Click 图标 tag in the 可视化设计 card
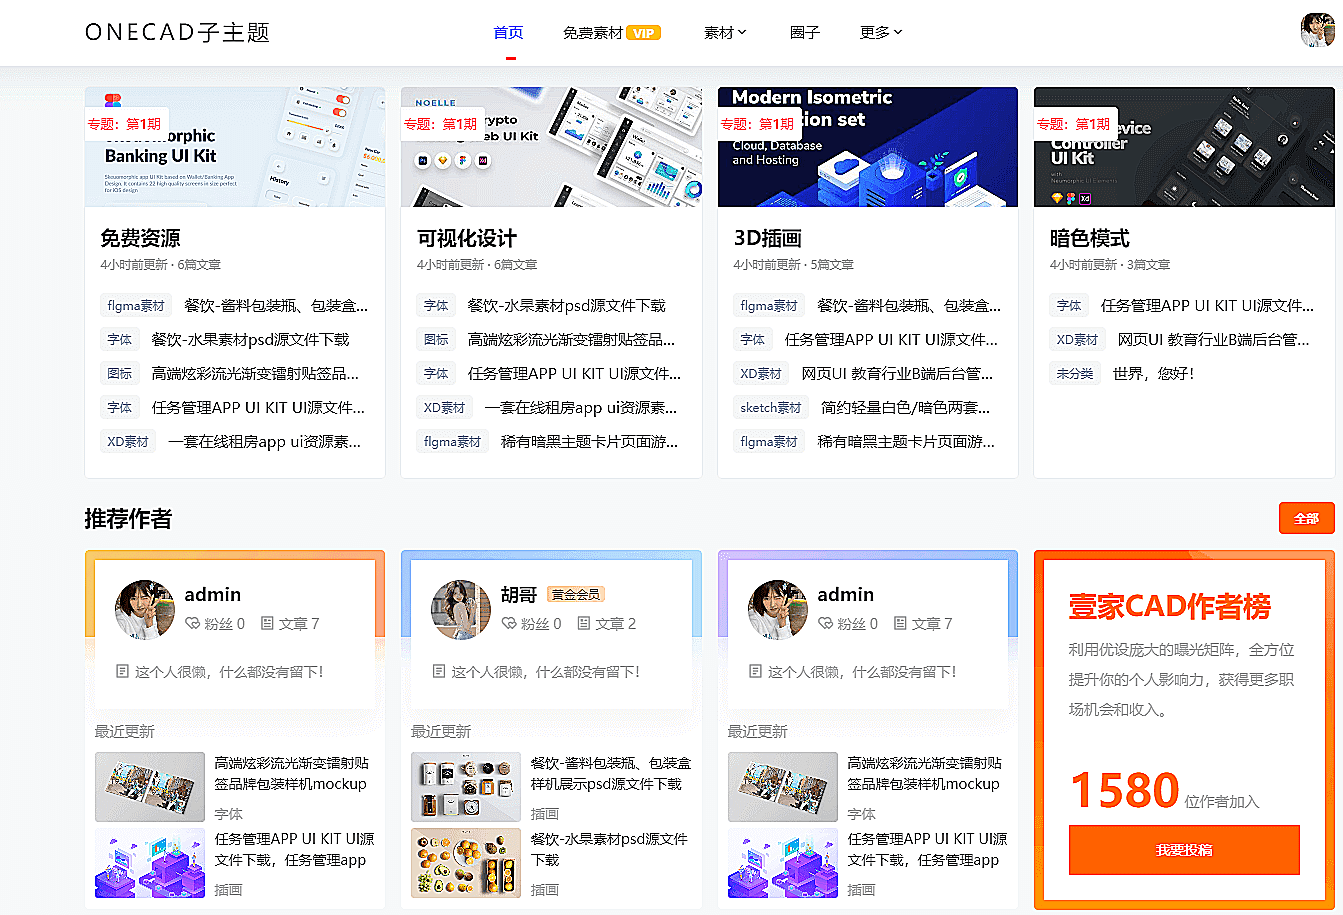Image resolution: width=1343 pixels, height=915 pixels. click(x=437, y=340)
